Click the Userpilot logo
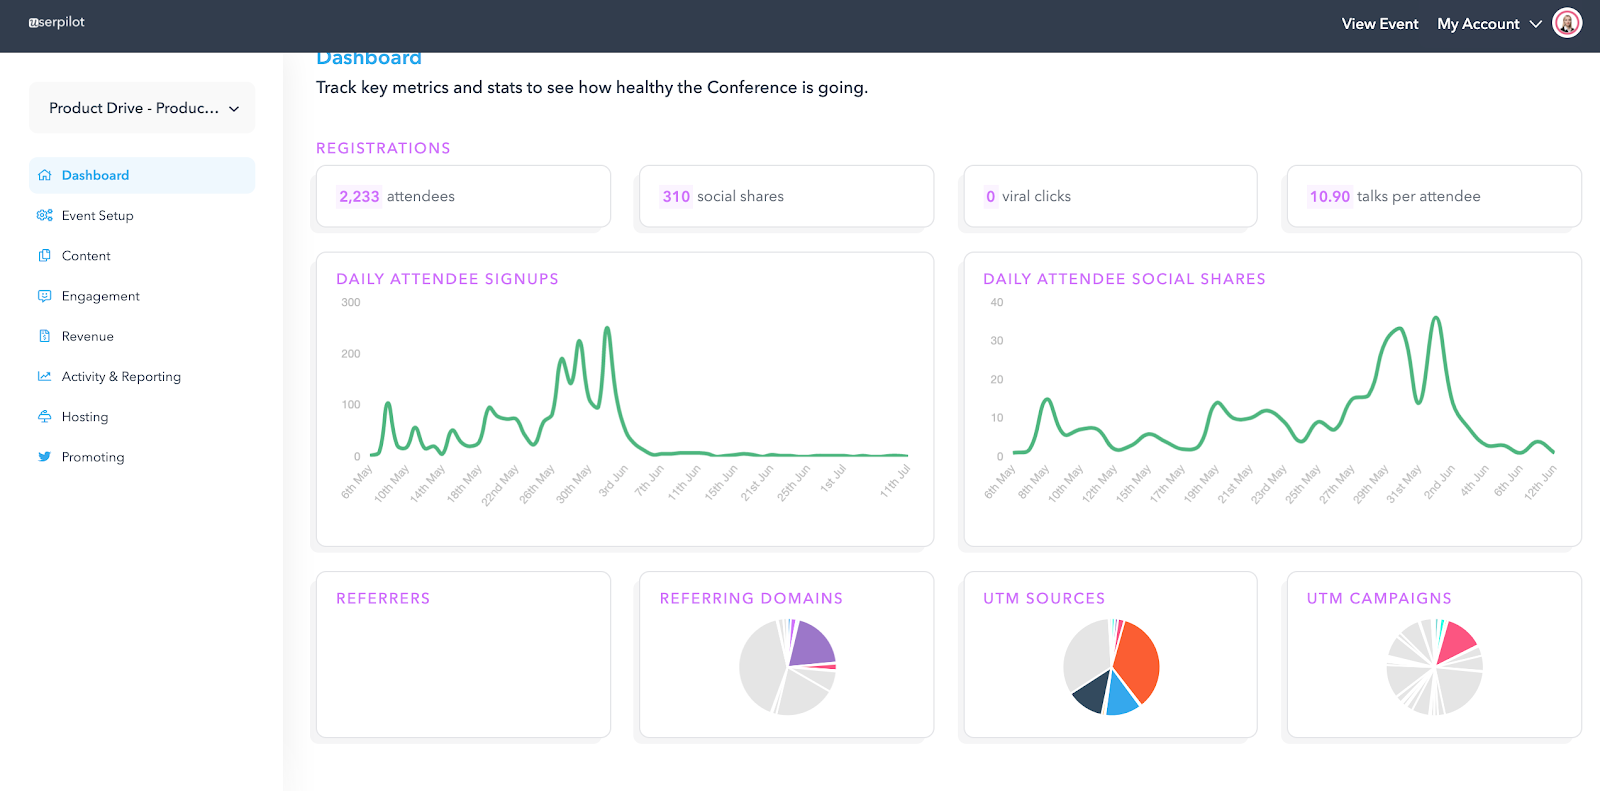Screen dimensions: 1600x791 (57, 22)
